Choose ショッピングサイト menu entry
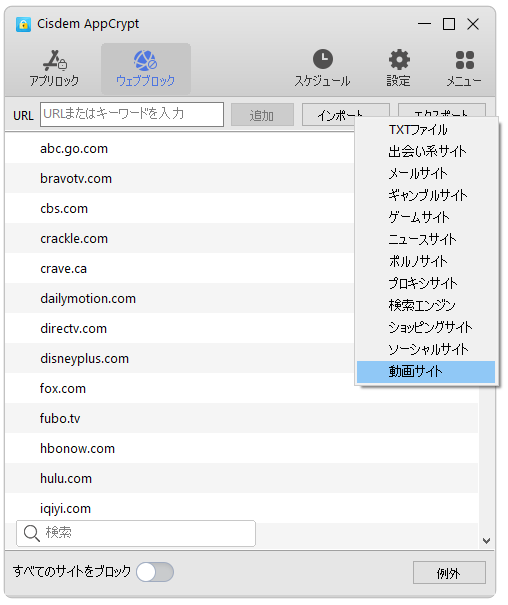This screenshot has width=508, height=605. pyautogui.click(x=426, y=327)
